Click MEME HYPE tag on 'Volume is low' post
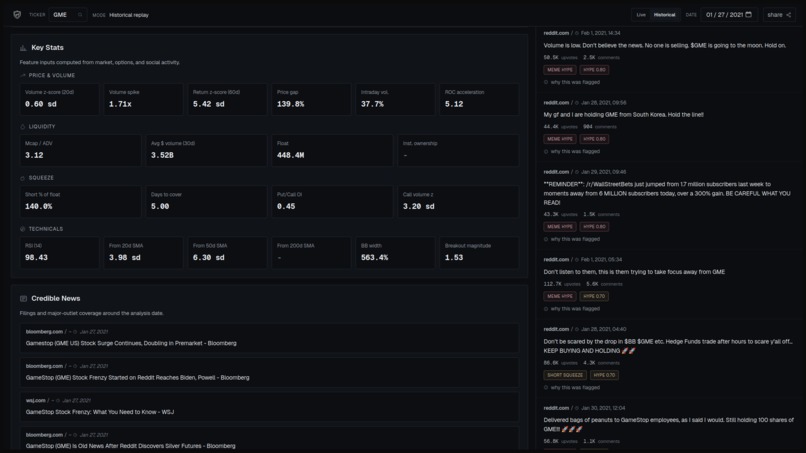 (x=560, y=70)
